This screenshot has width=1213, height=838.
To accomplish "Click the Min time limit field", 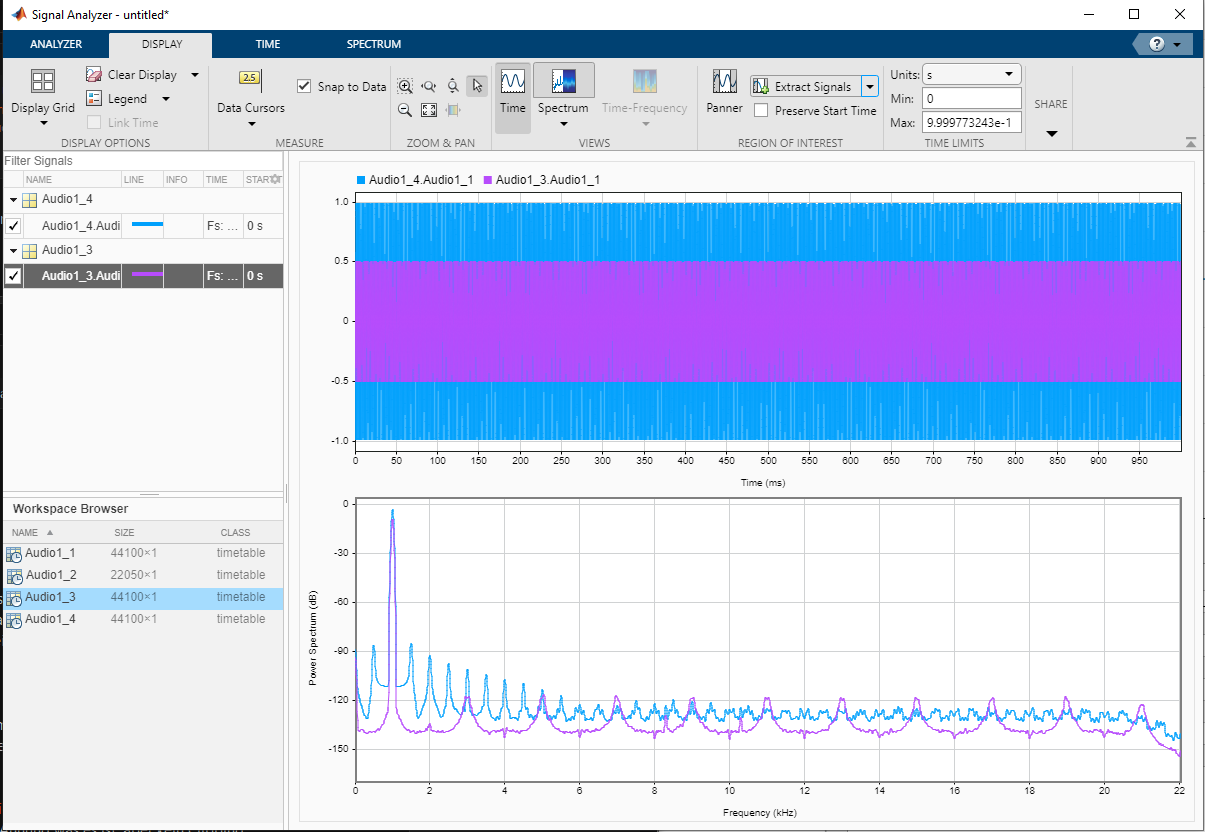I will [x=971, y=99].
